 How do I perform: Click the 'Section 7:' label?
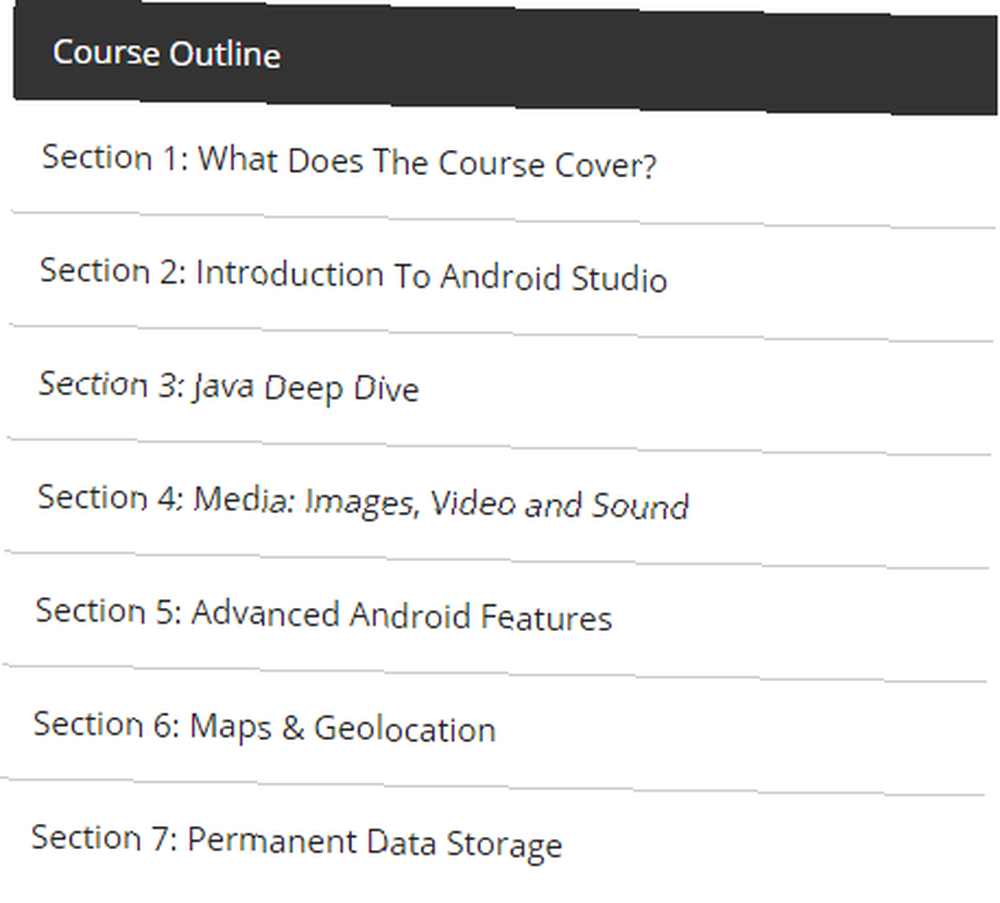click(105, 838)
